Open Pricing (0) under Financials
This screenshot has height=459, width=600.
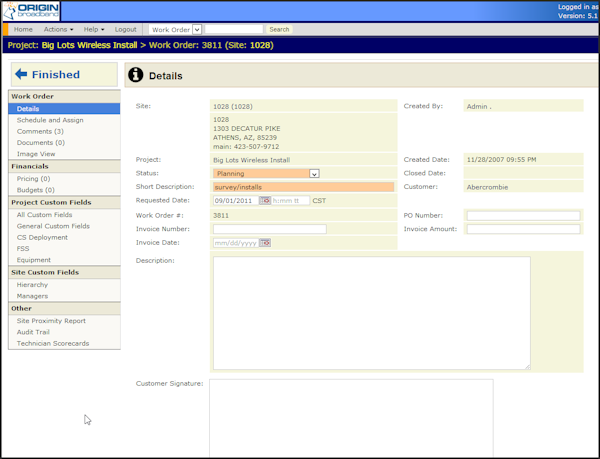coord(33,179)
